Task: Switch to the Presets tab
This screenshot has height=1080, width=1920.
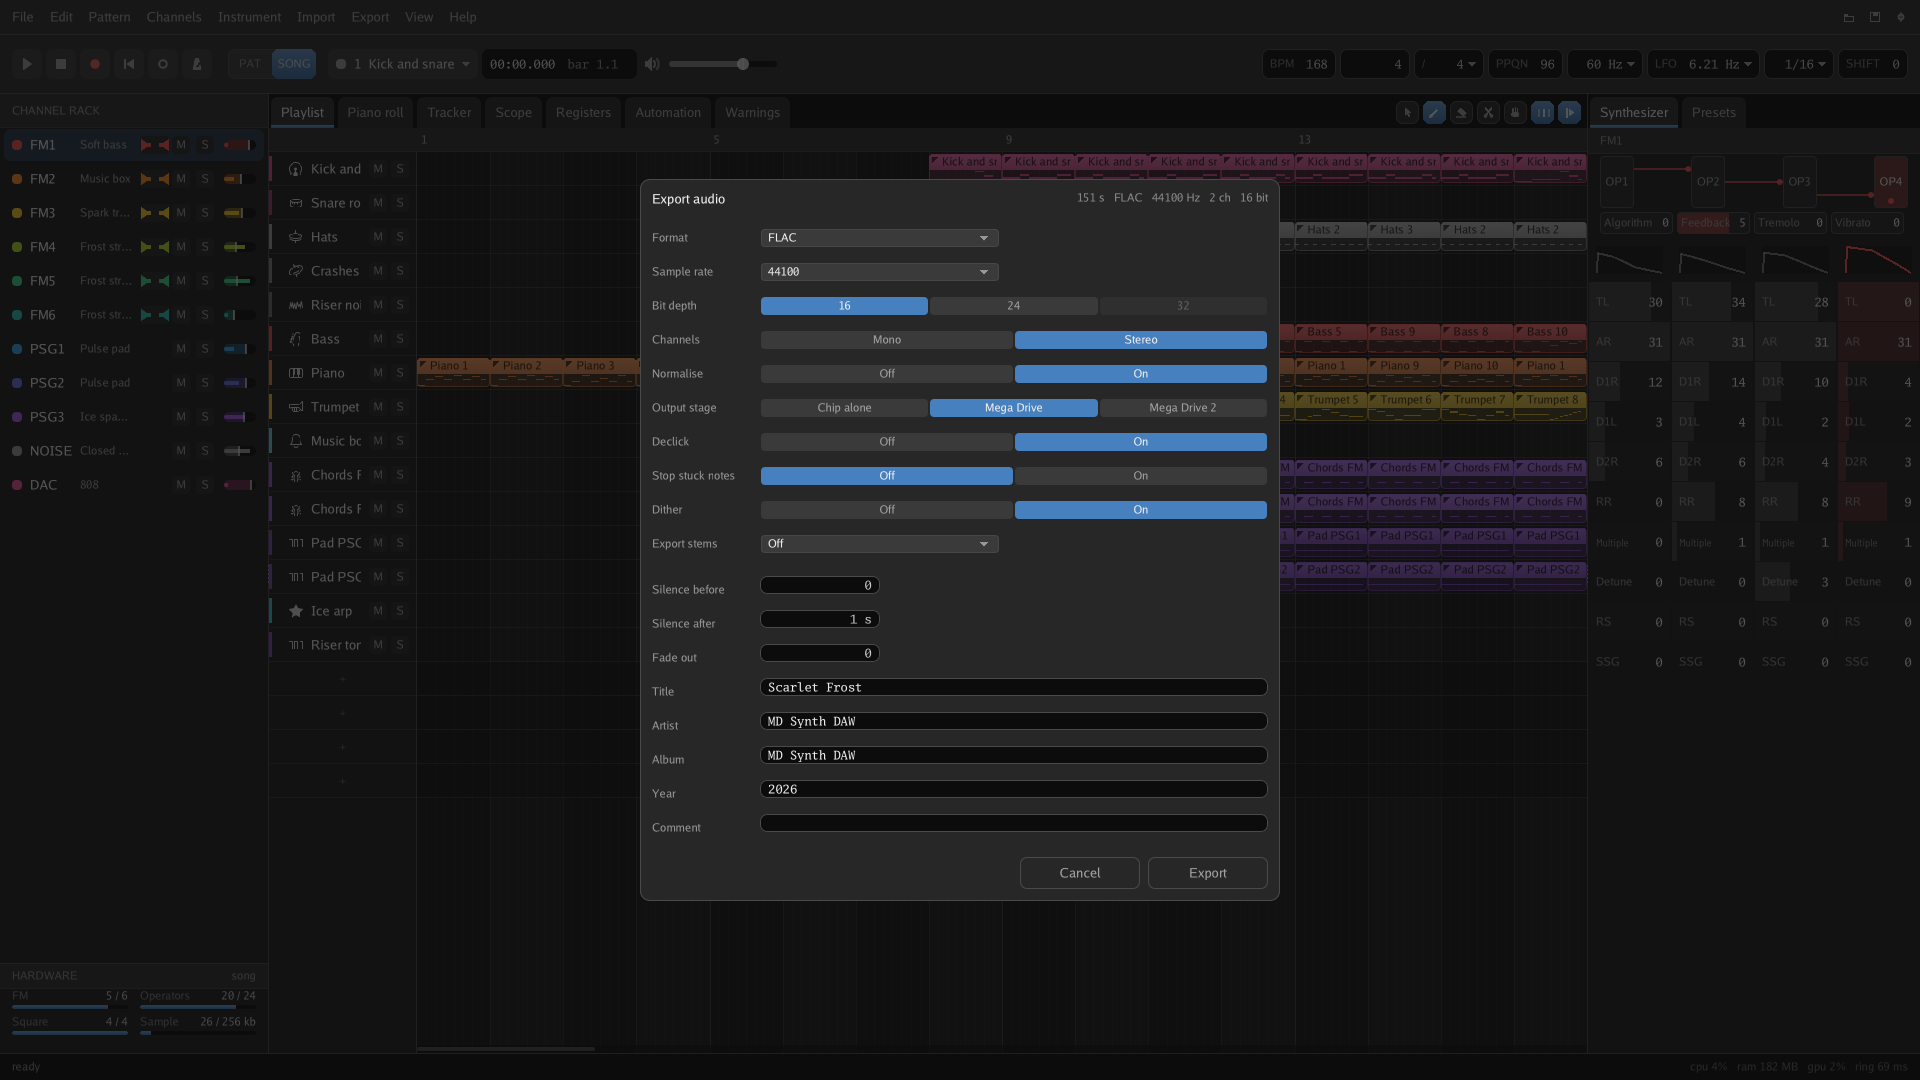Action: pyautogui.click(x=1713, y=113)
